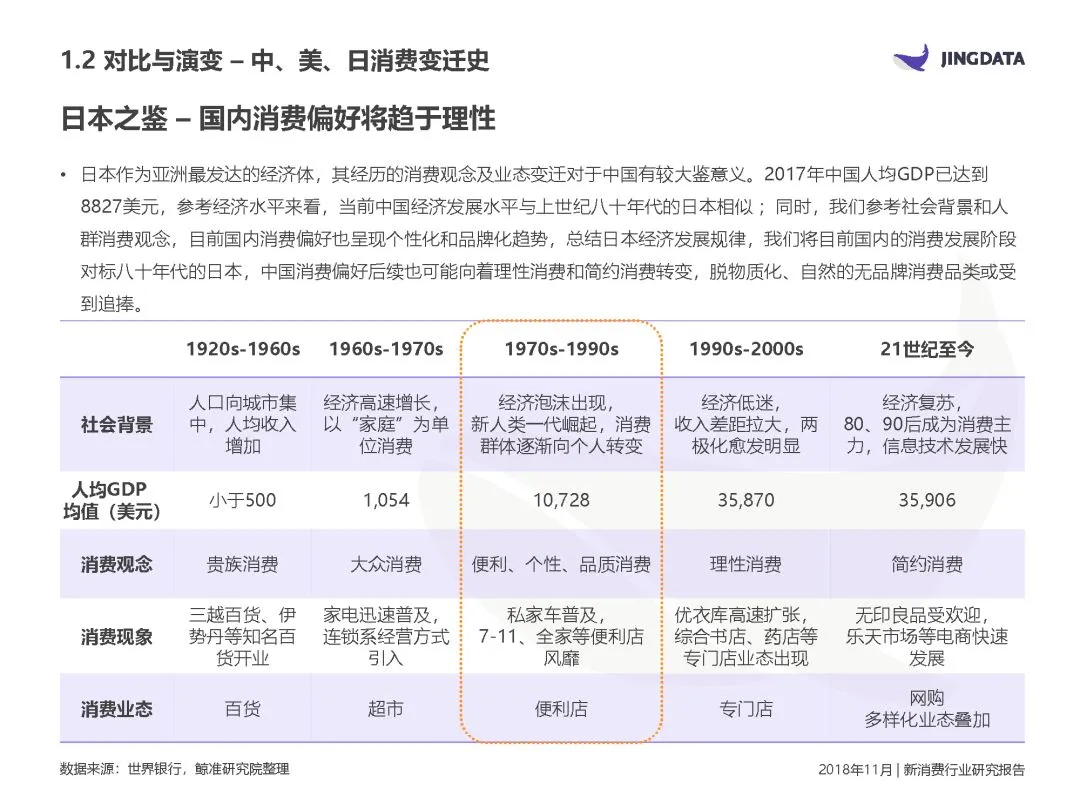
Task: Click the JINGDATA whale logo icon
Action: [911, 58]
